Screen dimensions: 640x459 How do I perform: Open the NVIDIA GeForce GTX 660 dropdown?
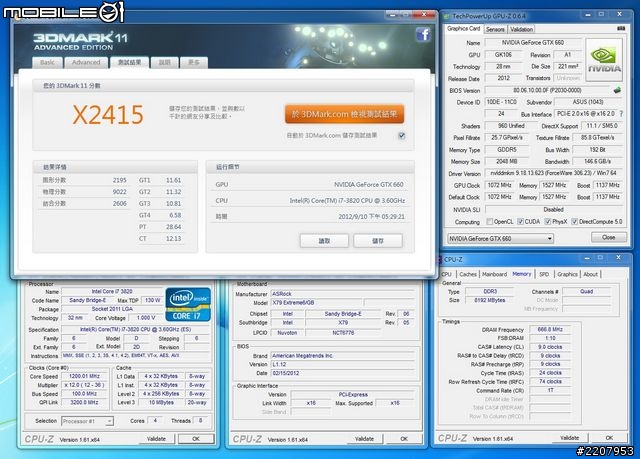coord(500,239)
